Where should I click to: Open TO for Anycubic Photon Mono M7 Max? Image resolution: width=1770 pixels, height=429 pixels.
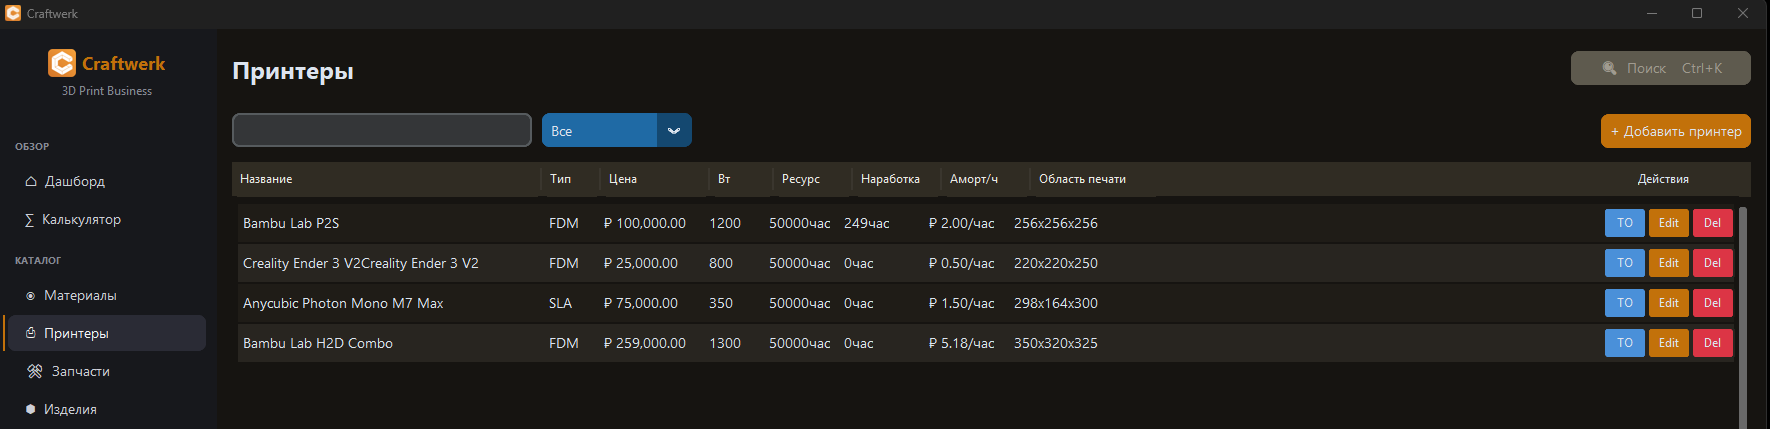coord(1624,303)
